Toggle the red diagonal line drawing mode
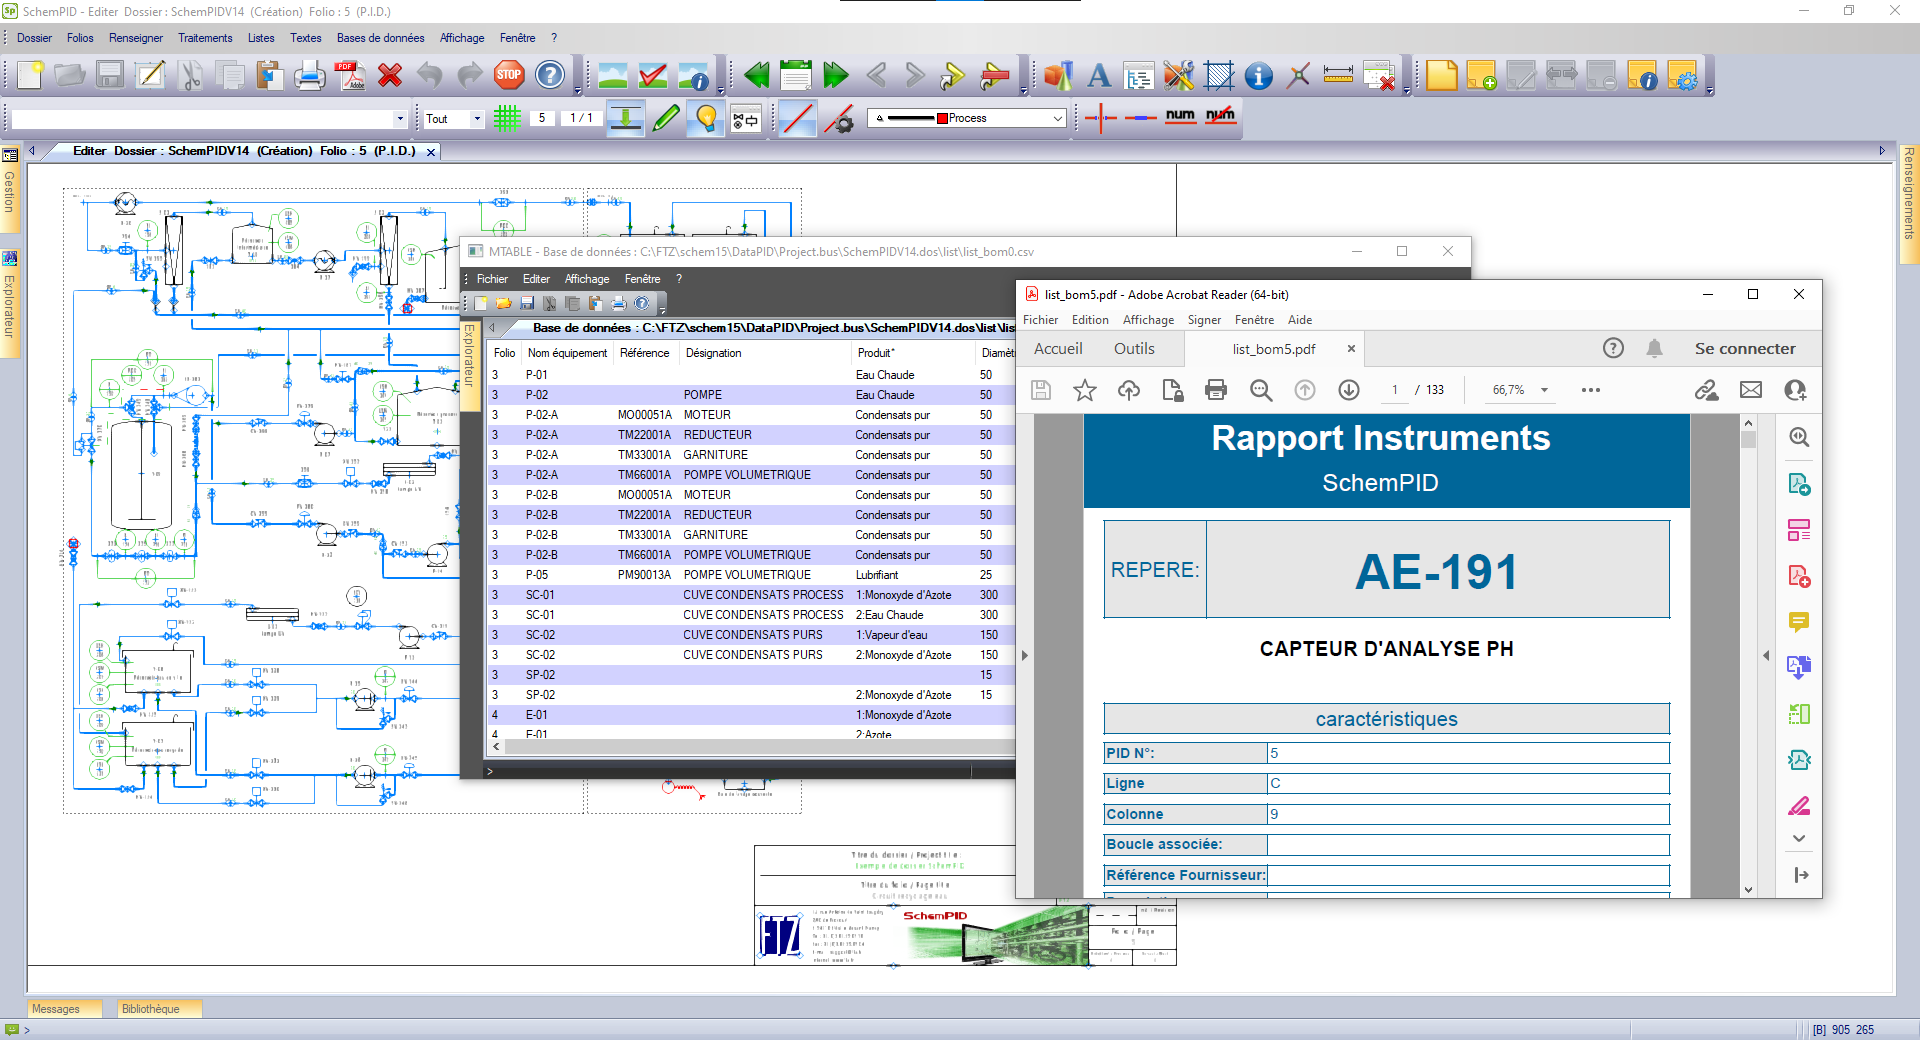Screen dimensions: 1920x1040 [x=797, y=118]
